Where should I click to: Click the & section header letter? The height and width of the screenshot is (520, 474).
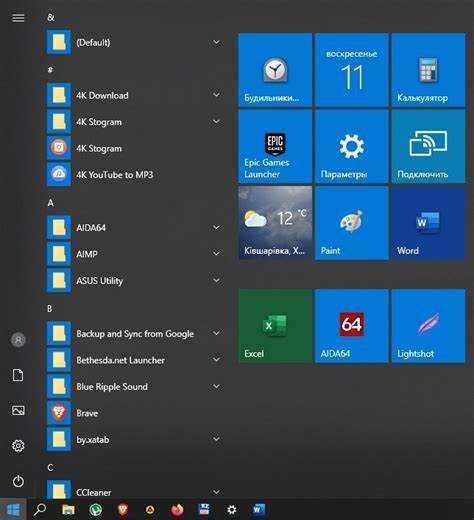click(x=51, y=17)
